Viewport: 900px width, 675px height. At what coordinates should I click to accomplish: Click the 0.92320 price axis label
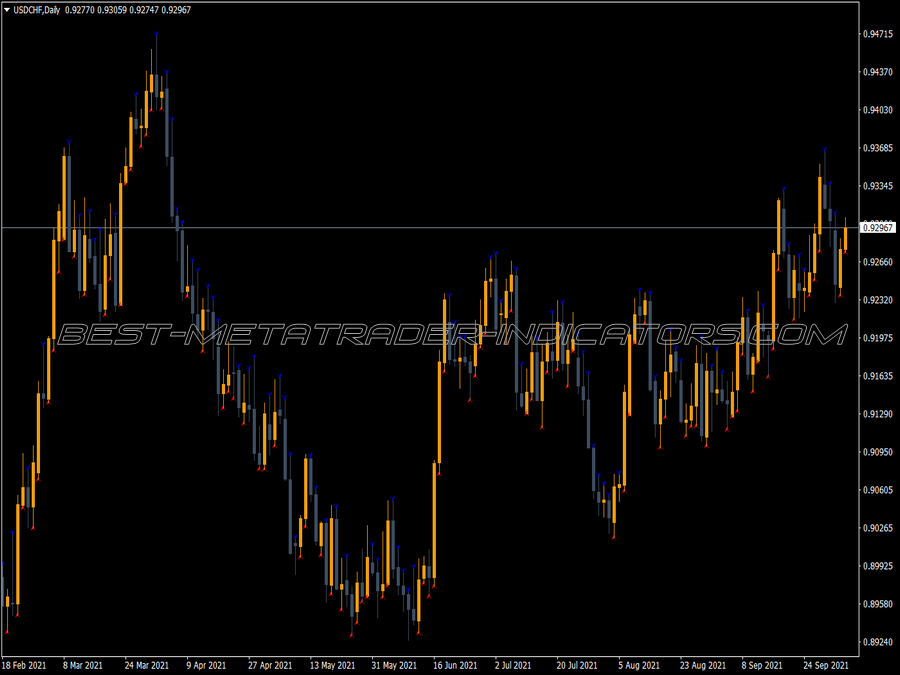(x=878, y=300)
